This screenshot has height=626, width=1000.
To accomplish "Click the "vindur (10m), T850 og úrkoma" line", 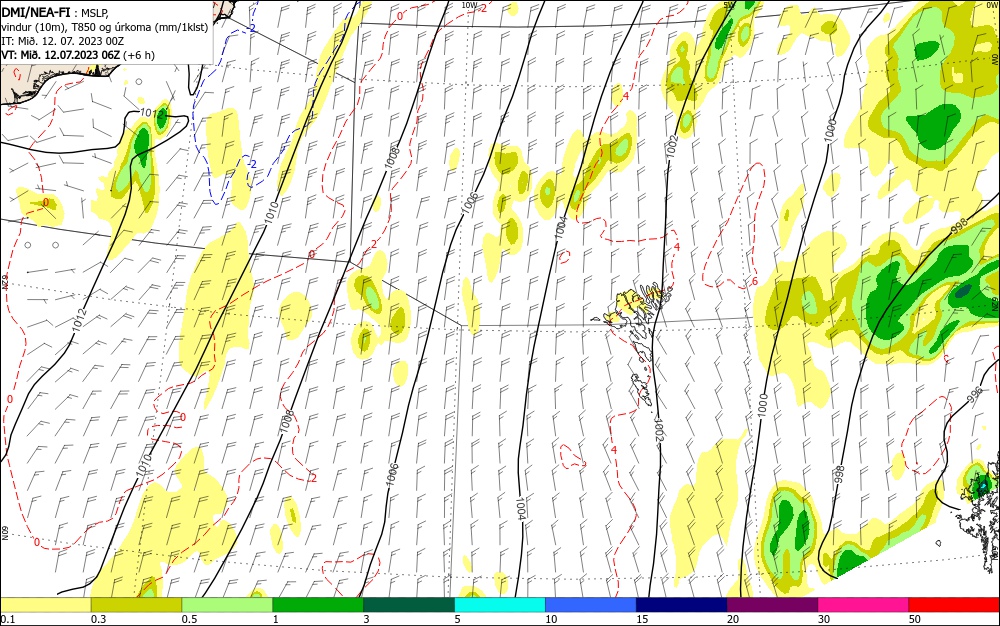I will 105,27.
